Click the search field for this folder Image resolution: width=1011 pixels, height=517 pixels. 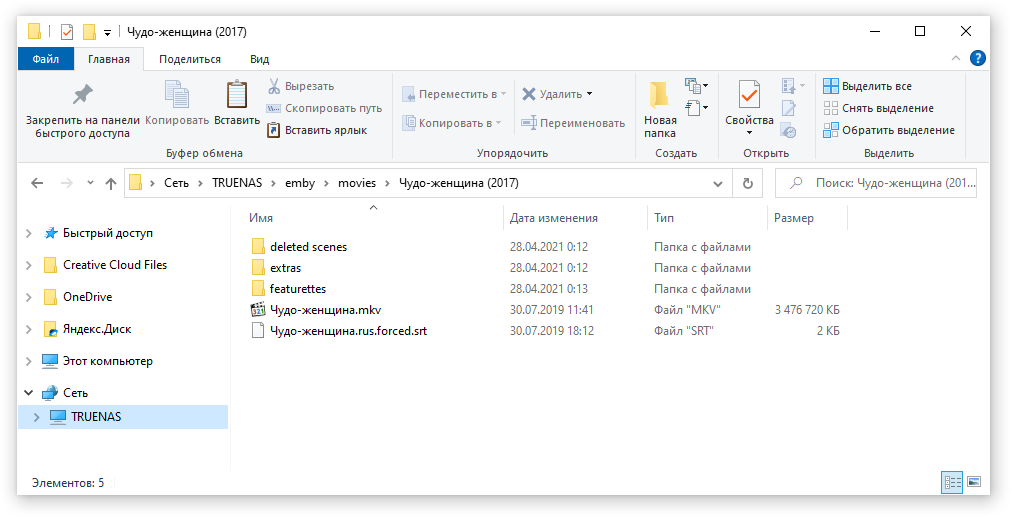click(876, 183)
